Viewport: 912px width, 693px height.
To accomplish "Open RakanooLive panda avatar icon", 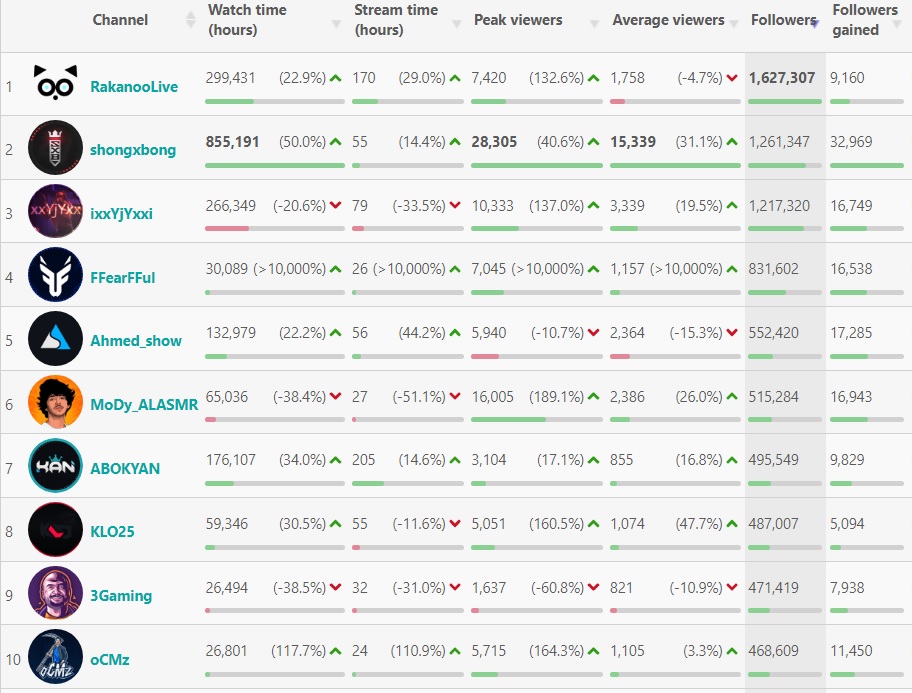I will pos(55,85).
